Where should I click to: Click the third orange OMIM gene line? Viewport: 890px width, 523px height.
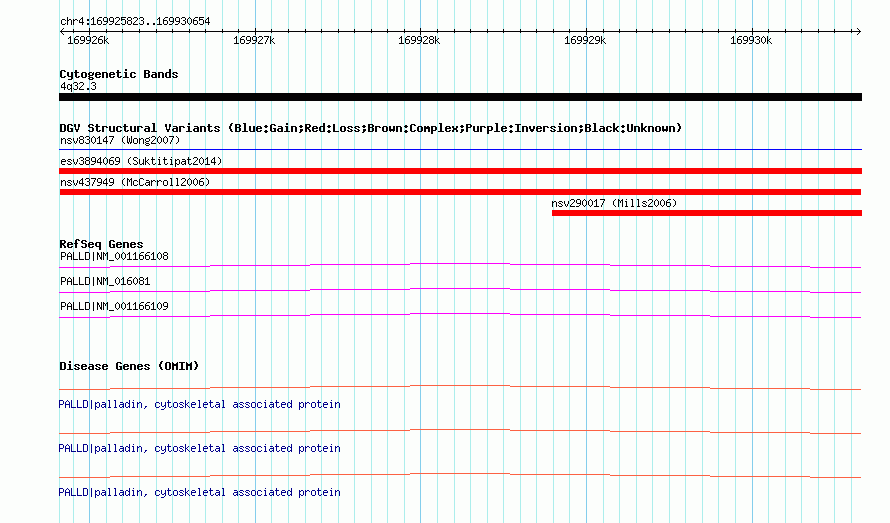tap(460, 475)
